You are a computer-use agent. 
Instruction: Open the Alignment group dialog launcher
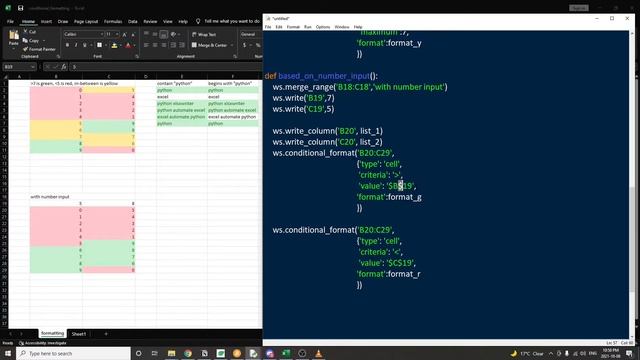coord(235,56)
